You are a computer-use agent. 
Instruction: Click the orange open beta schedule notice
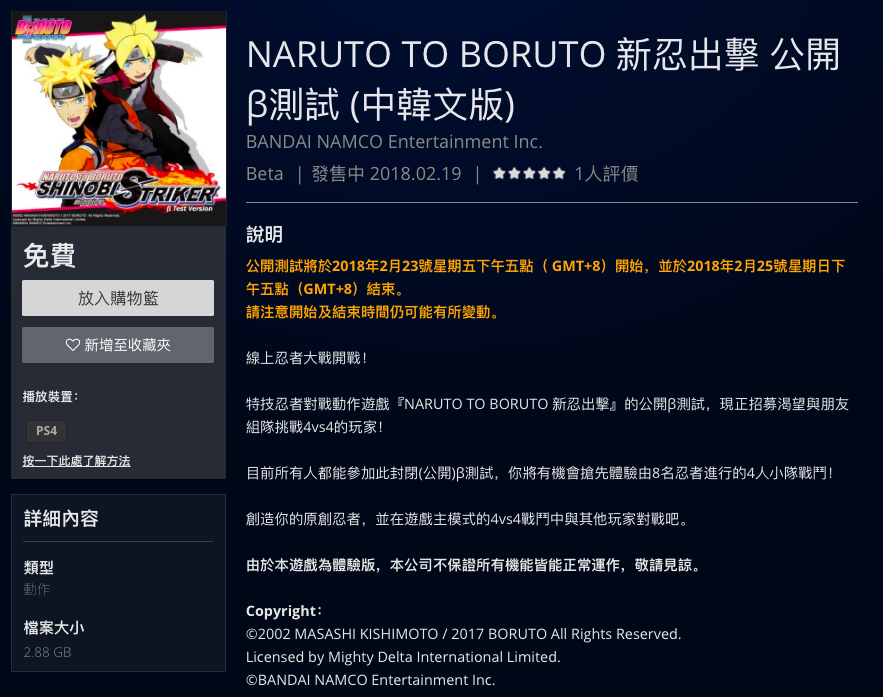coord(546,289)
